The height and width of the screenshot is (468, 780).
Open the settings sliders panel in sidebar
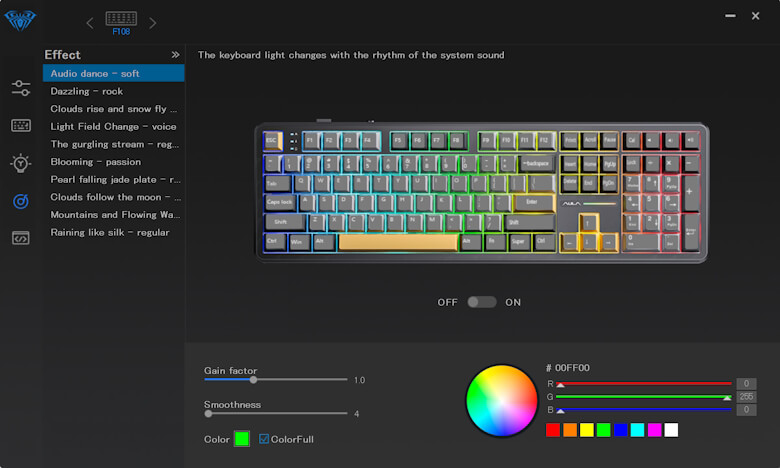21,88
